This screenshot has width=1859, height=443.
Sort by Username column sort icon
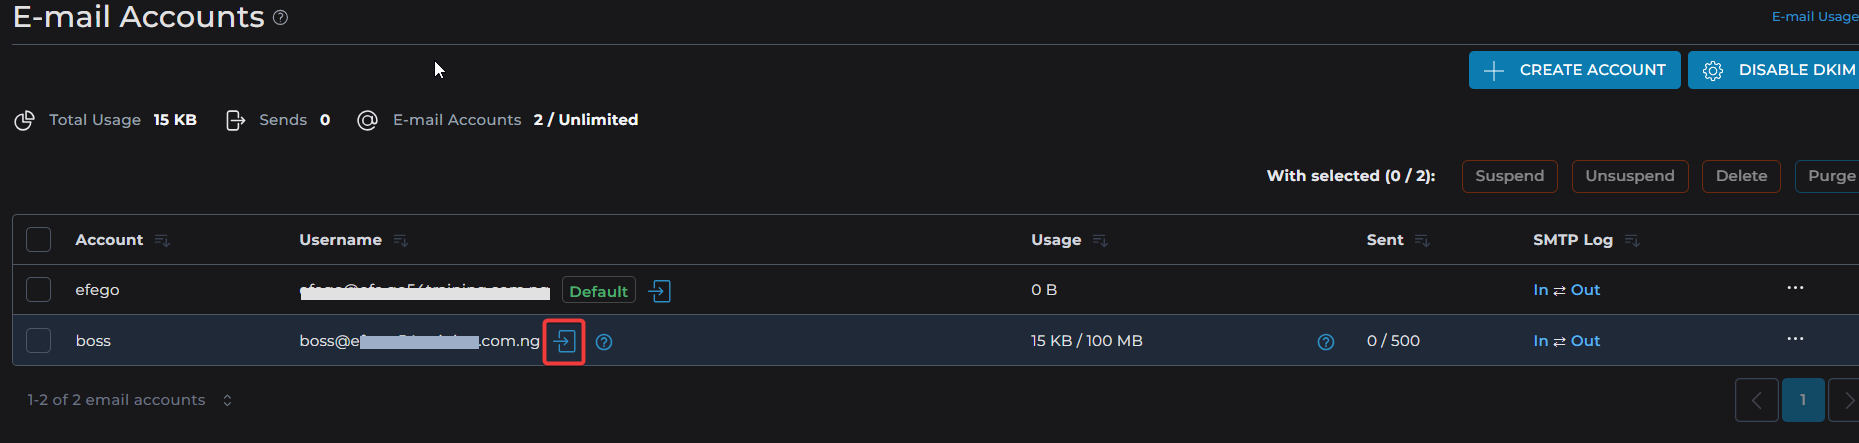pyautogui.click(x=401, y=241)
